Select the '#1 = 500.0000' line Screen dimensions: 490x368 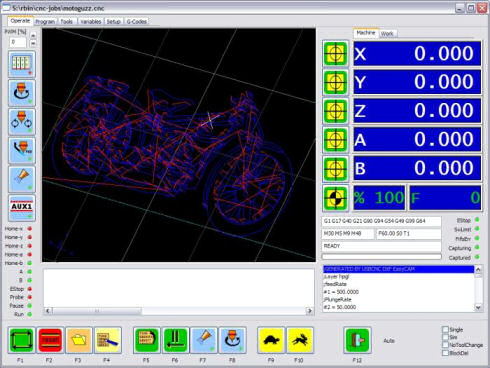(x=398, y=292)
